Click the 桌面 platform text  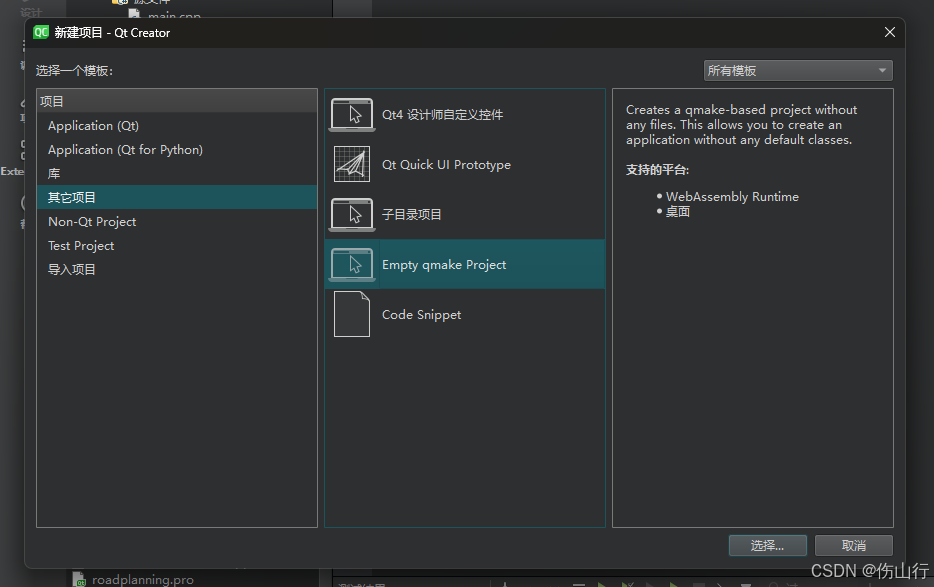coord(677,212)
